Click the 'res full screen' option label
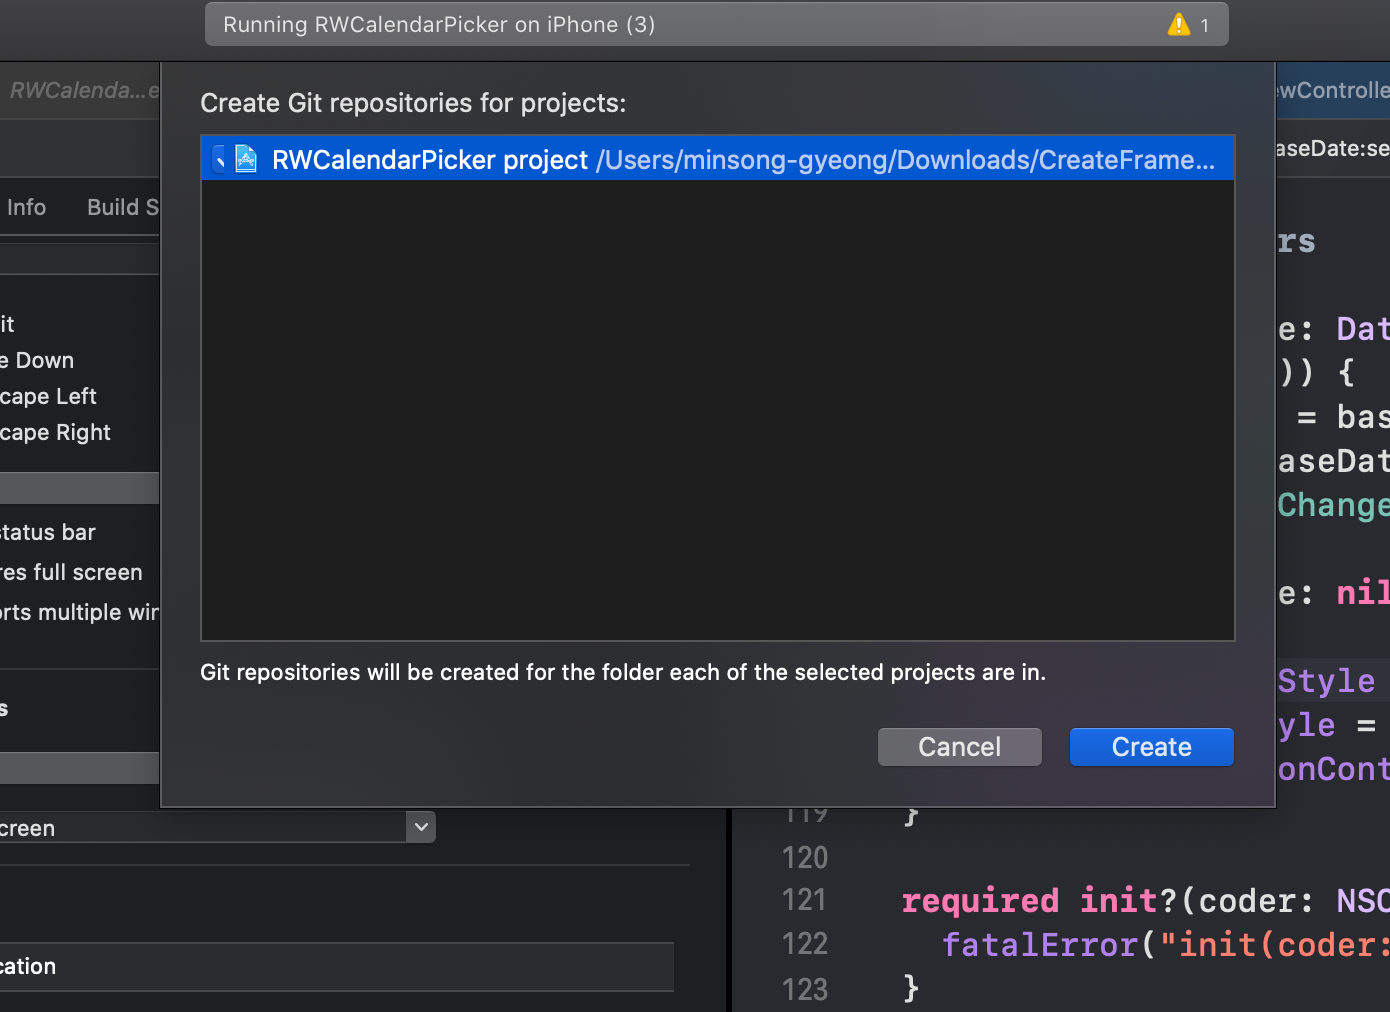1390x1012 pixels. [x=71, y=572]
